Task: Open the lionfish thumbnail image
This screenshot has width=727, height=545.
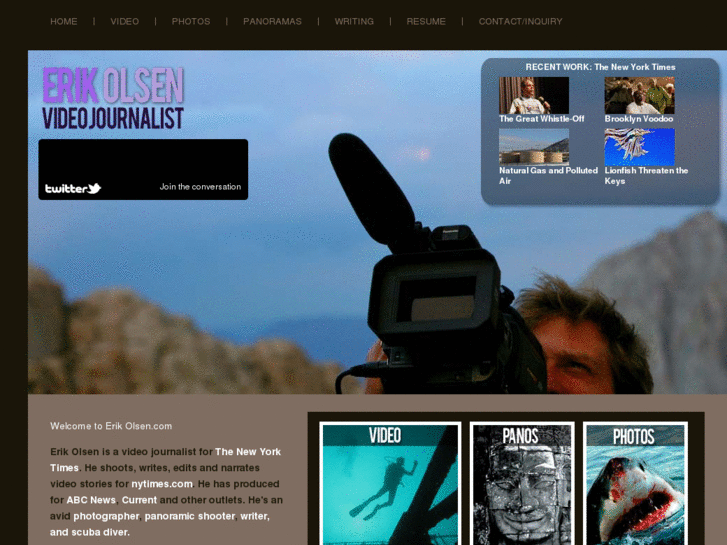Action: (x=639, y=147)
